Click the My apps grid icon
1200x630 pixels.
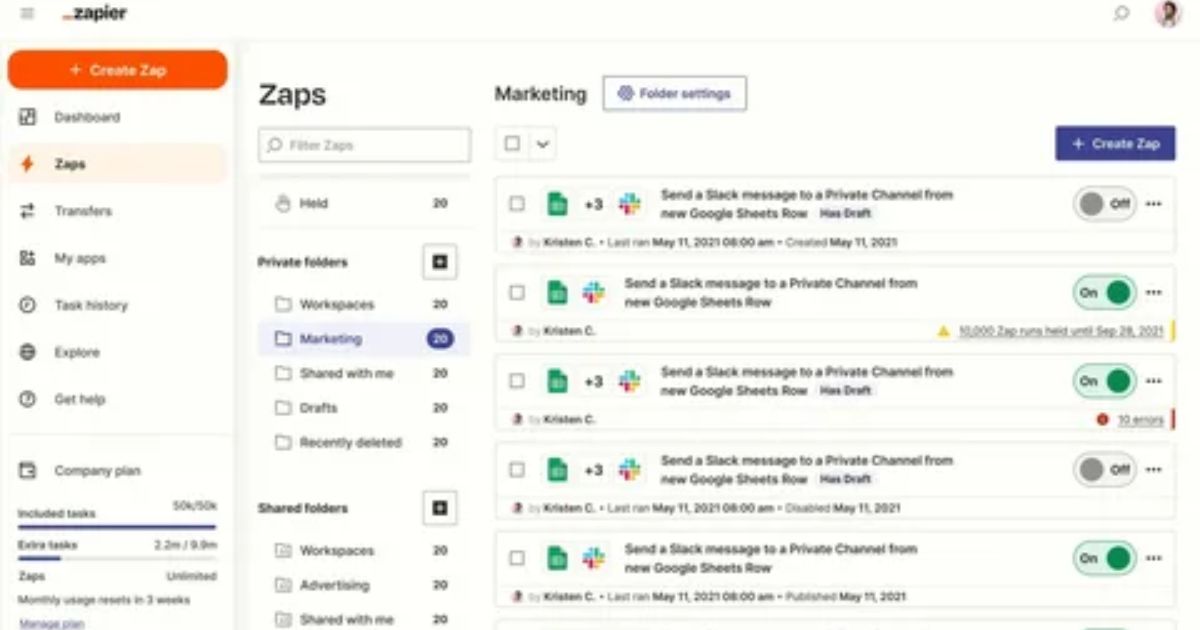pyautogui.click(x=28, y=258)
